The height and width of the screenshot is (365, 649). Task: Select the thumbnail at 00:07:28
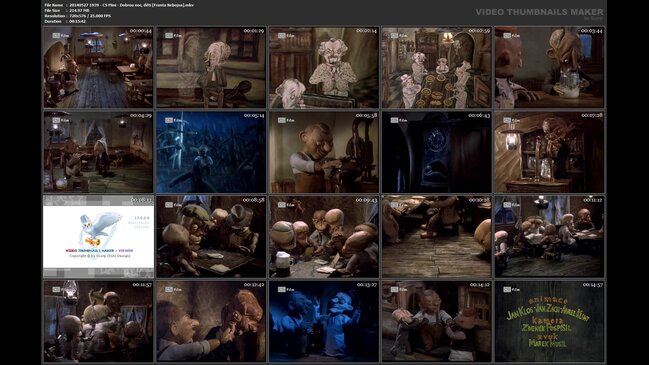[x=549, y=152]
